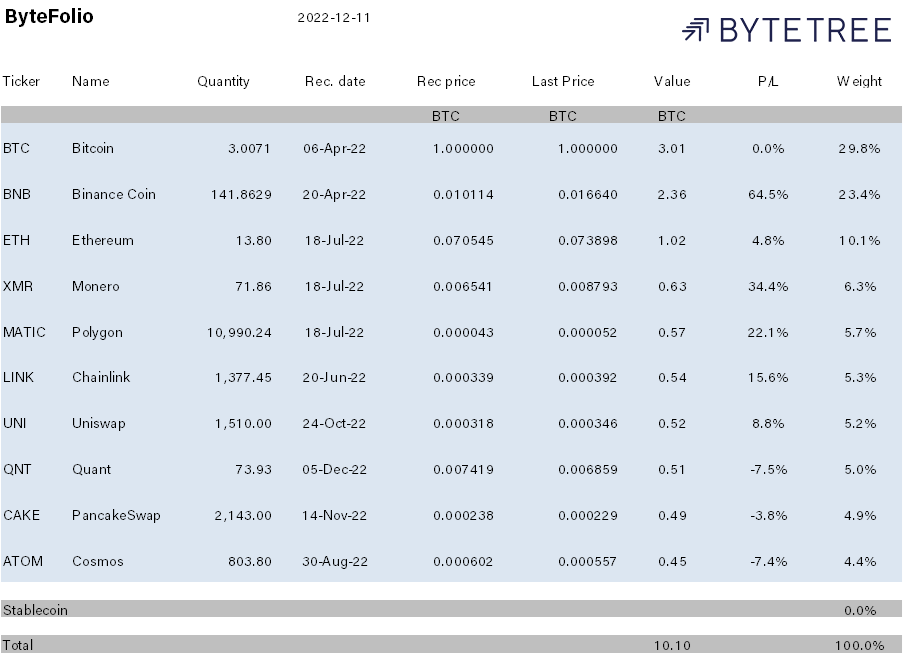Click the name Ethereum
The height and width of the screenshot is (654, 903).
tap(103, 240)
